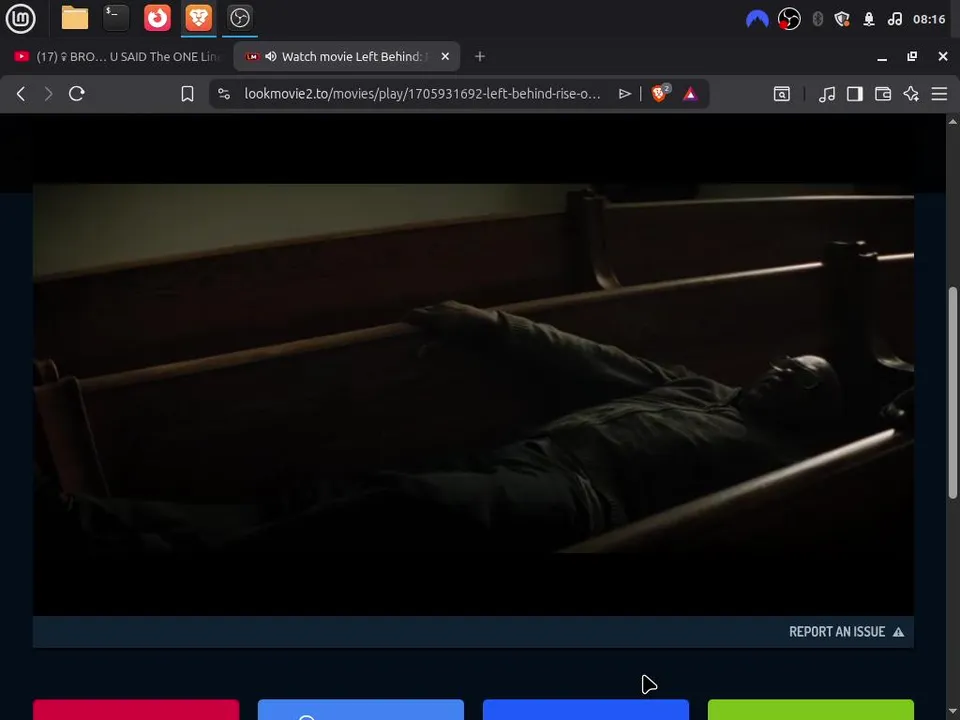Click the scrollbar down arrow
Viewport: 960px width, 720px height.
point(953,713)
